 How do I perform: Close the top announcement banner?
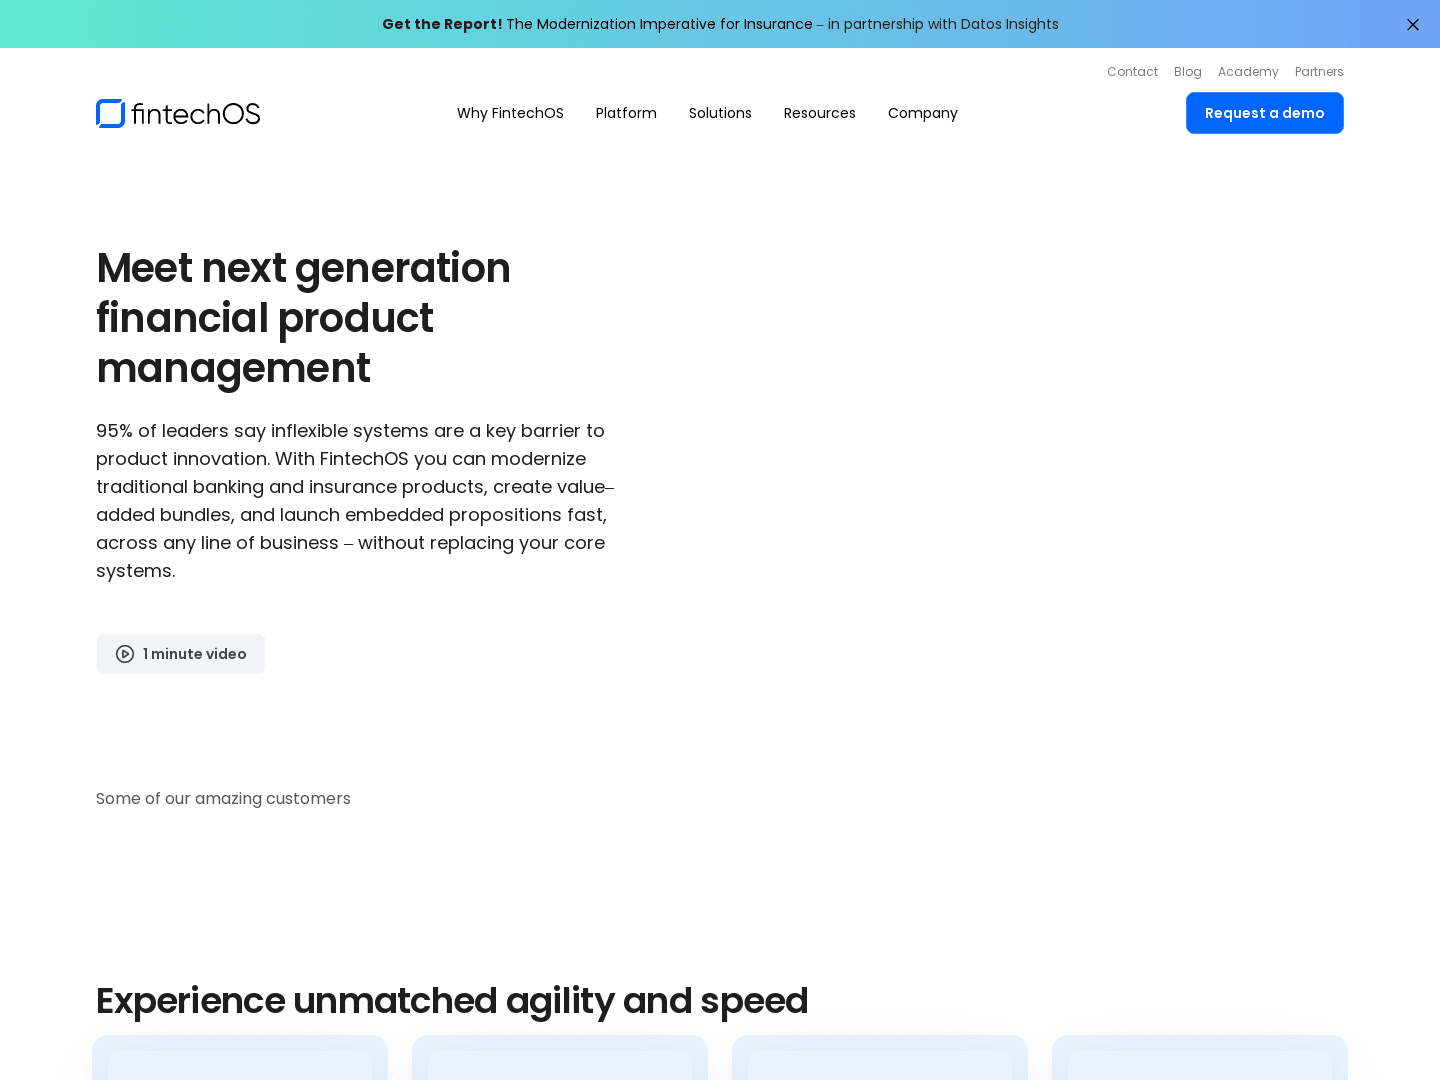[1412, 25]
